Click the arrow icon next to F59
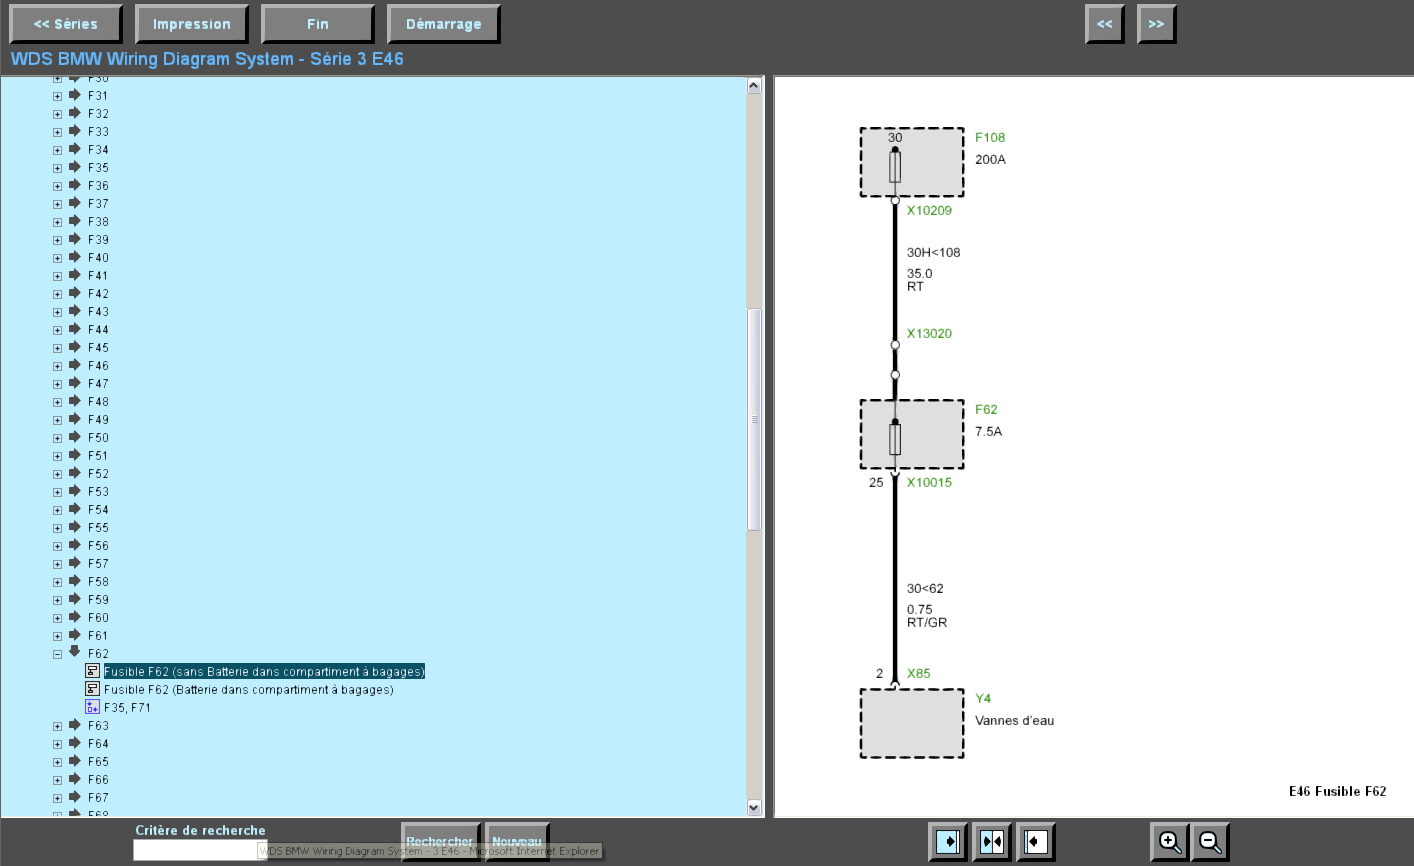 click(74, 599)
